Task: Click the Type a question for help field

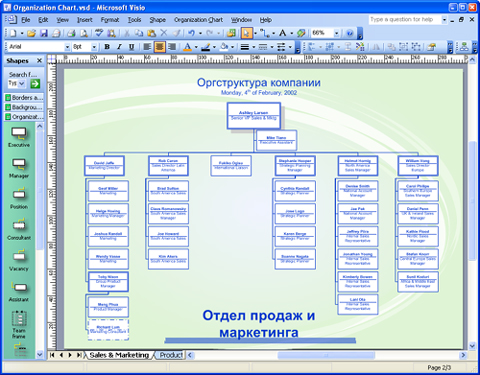Action: tap(405, 20)
